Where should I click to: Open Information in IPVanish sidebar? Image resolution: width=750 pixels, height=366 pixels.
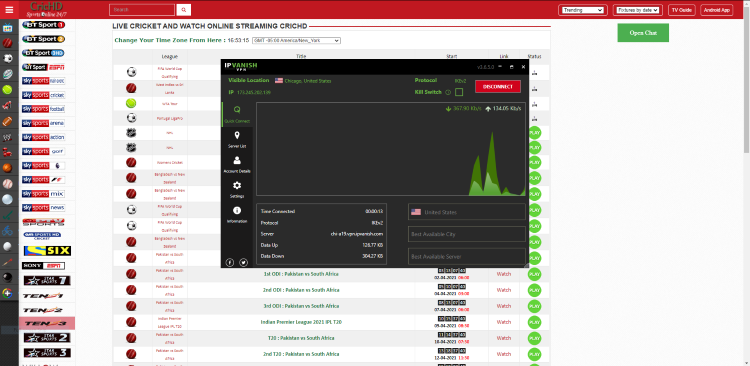pyautogui.click(x=237, y=215)
